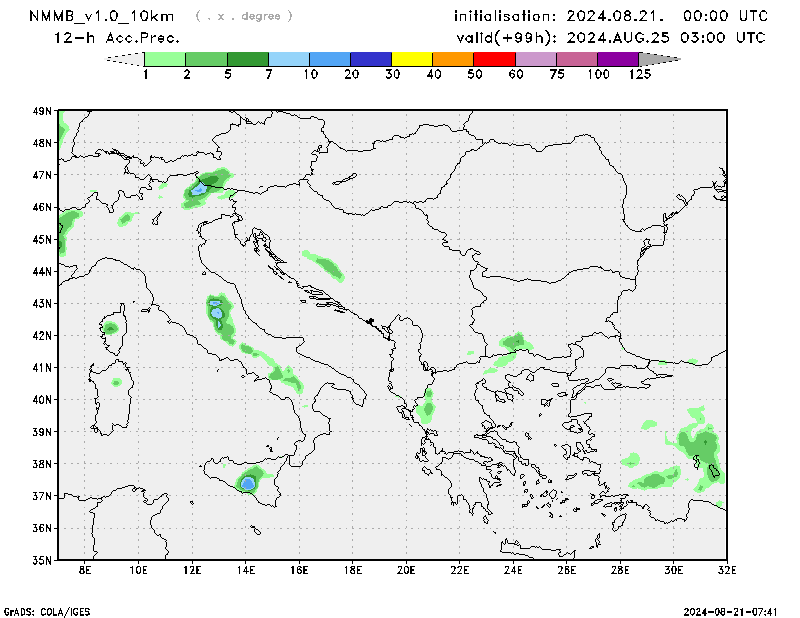The width and height of the screenshot is (800, 618).
Task: Click the red 50–60 legend color swatch
Action: (x=494, y=59)
